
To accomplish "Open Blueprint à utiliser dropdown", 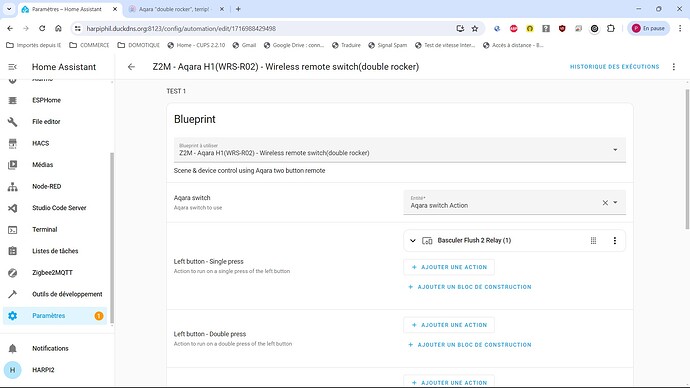I will coord(400,150).
